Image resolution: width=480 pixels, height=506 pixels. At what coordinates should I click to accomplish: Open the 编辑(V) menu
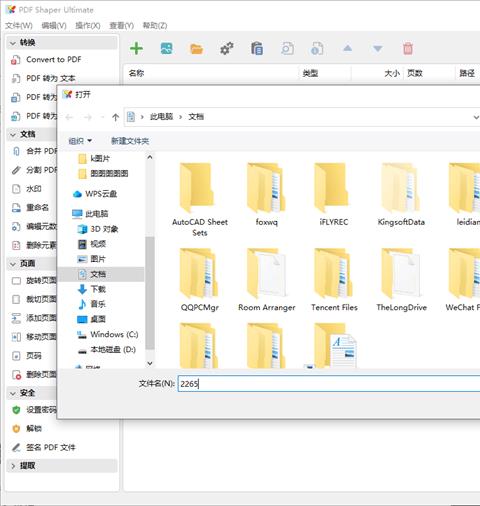pos(54,26)
